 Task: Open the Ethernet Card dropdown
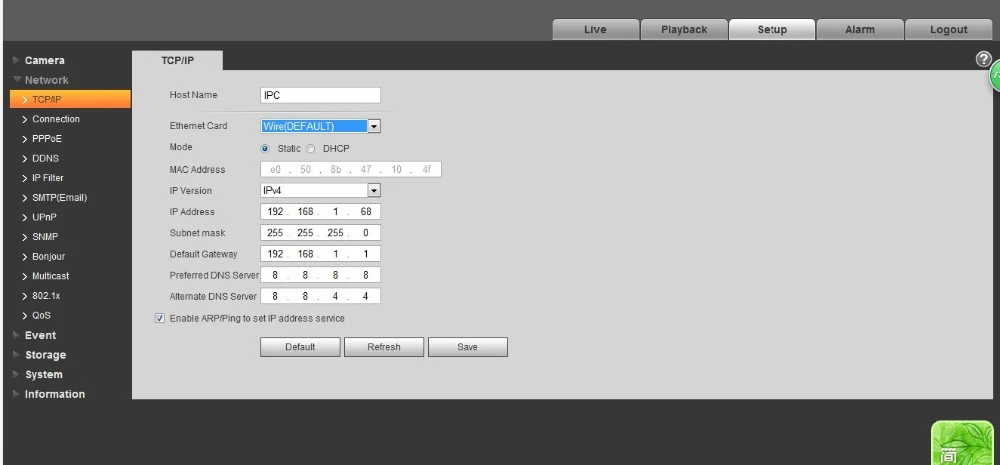point(320,126)
